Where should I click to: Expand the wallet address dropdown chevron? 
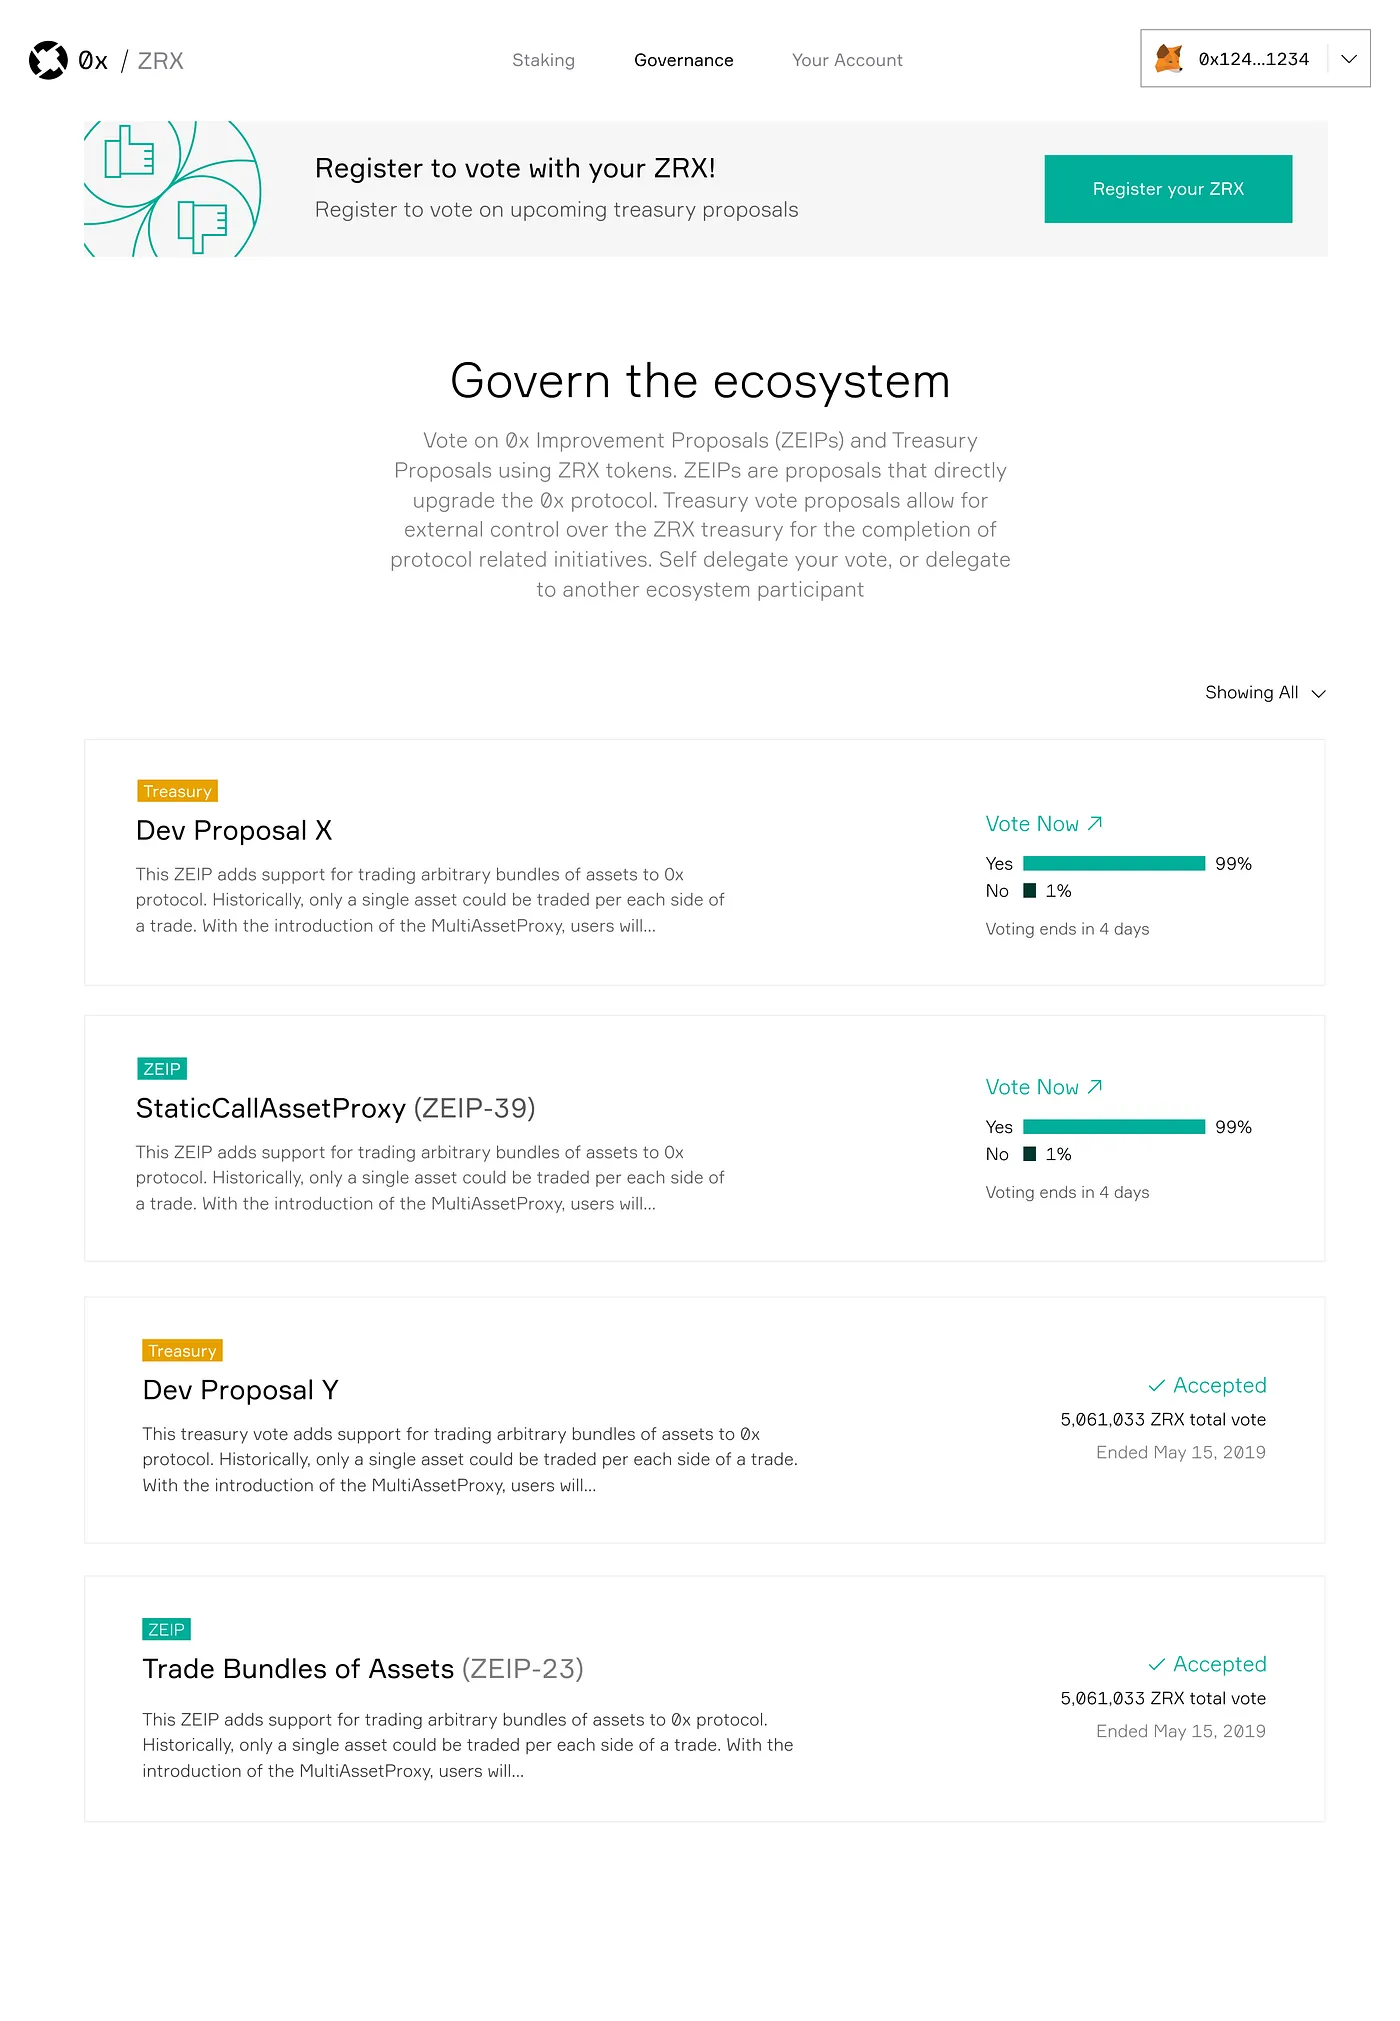[1349, 59]
